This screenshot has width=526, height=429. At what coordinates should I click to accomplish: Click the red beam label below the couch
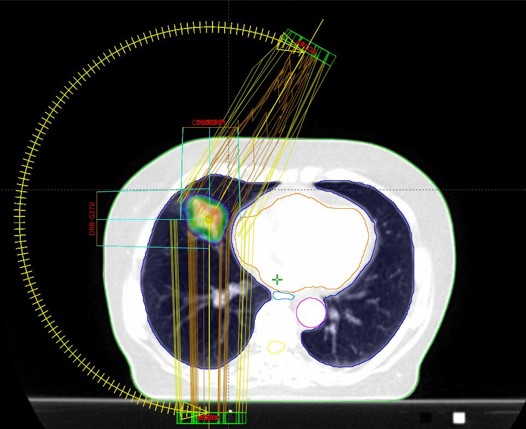pos(209,418)
